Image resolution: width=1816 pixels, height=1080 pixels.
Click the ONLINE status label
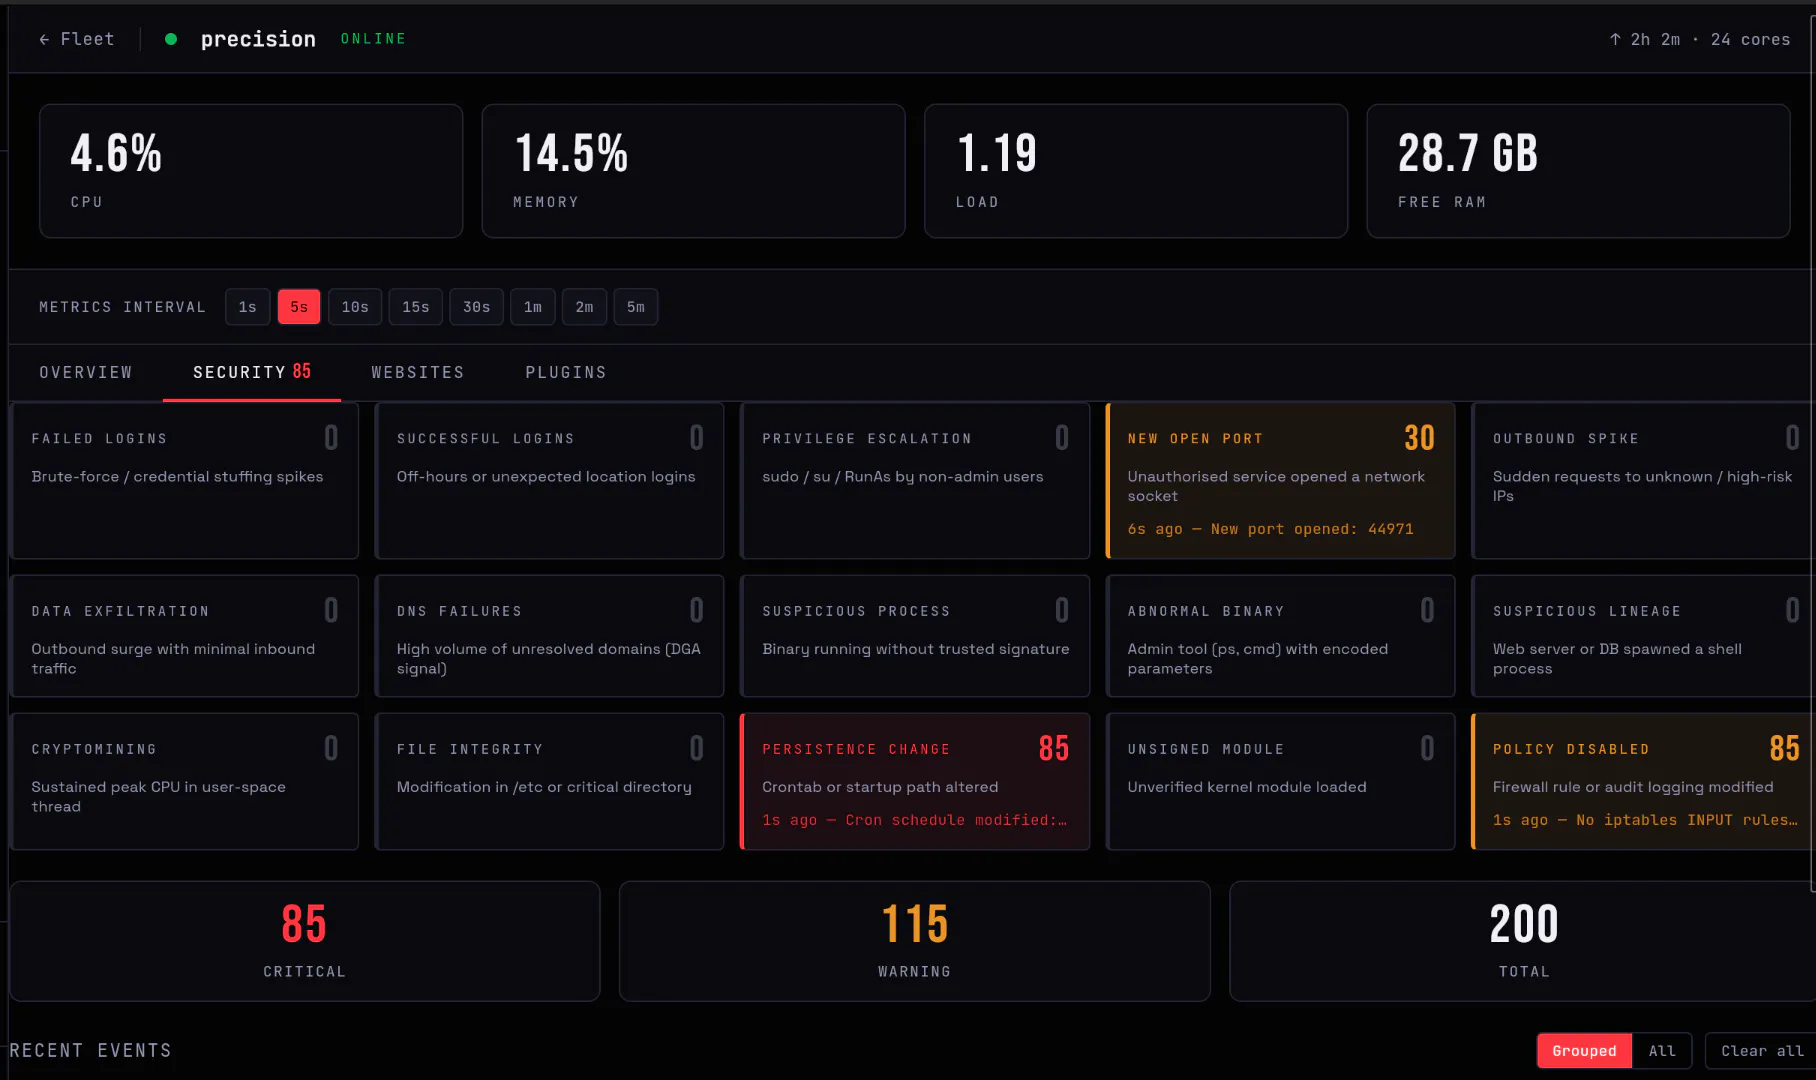pyautogui.click(x=373, y=38)
